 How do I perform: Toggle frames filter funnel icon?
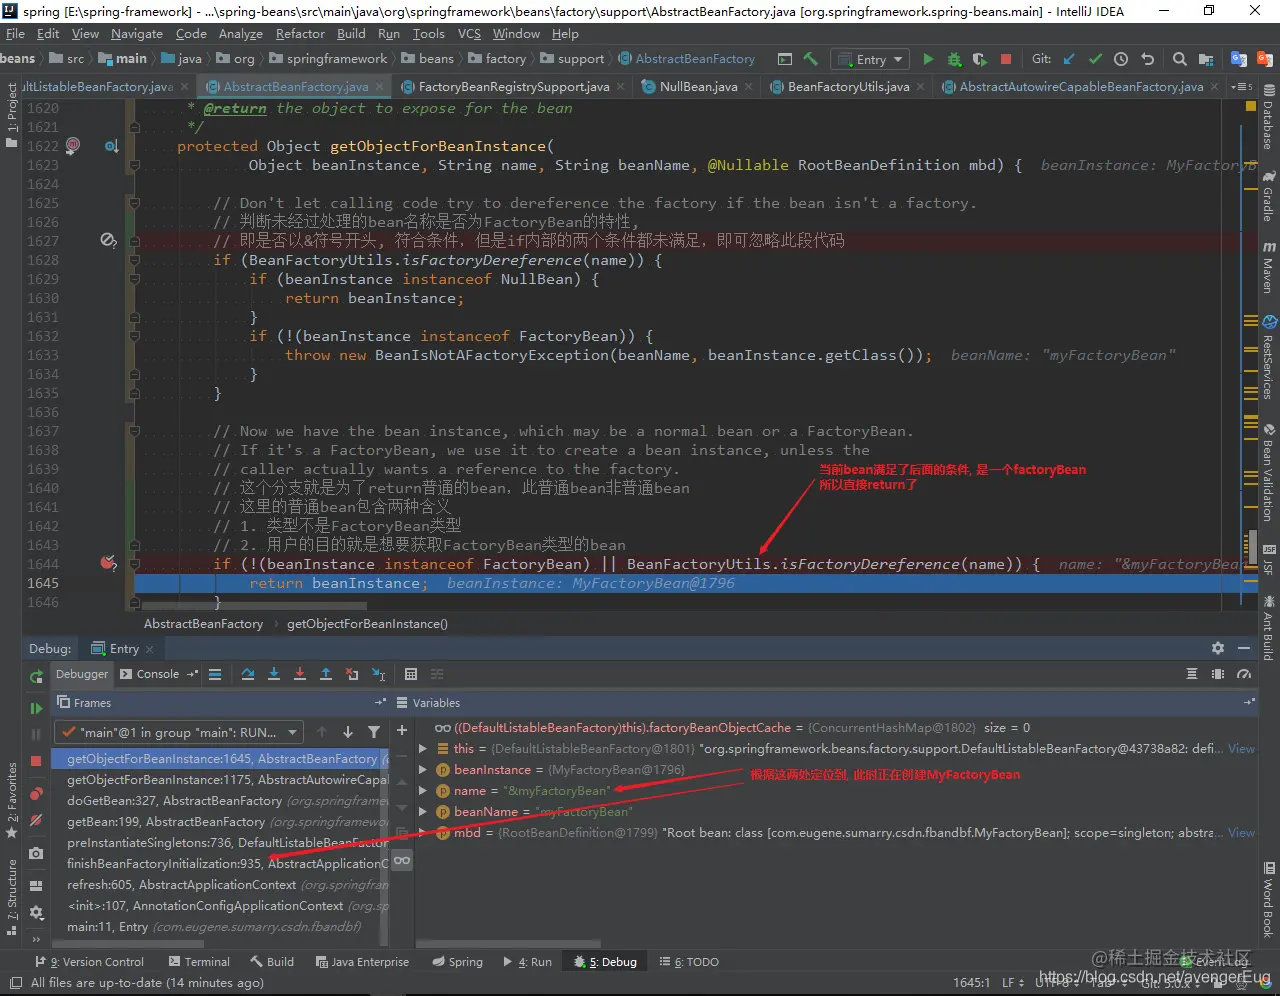[x=374, y=732]
